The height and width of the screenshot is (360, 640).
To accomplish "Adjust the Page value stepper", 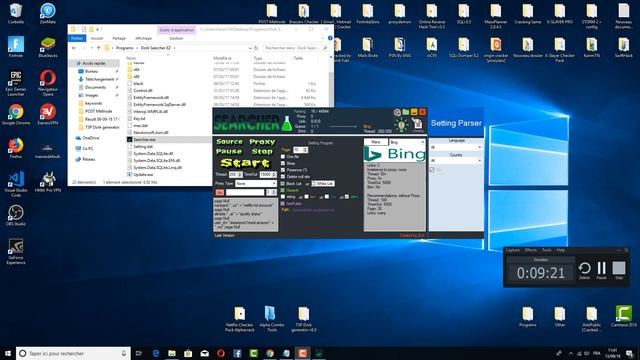I will tap(305, 150).
